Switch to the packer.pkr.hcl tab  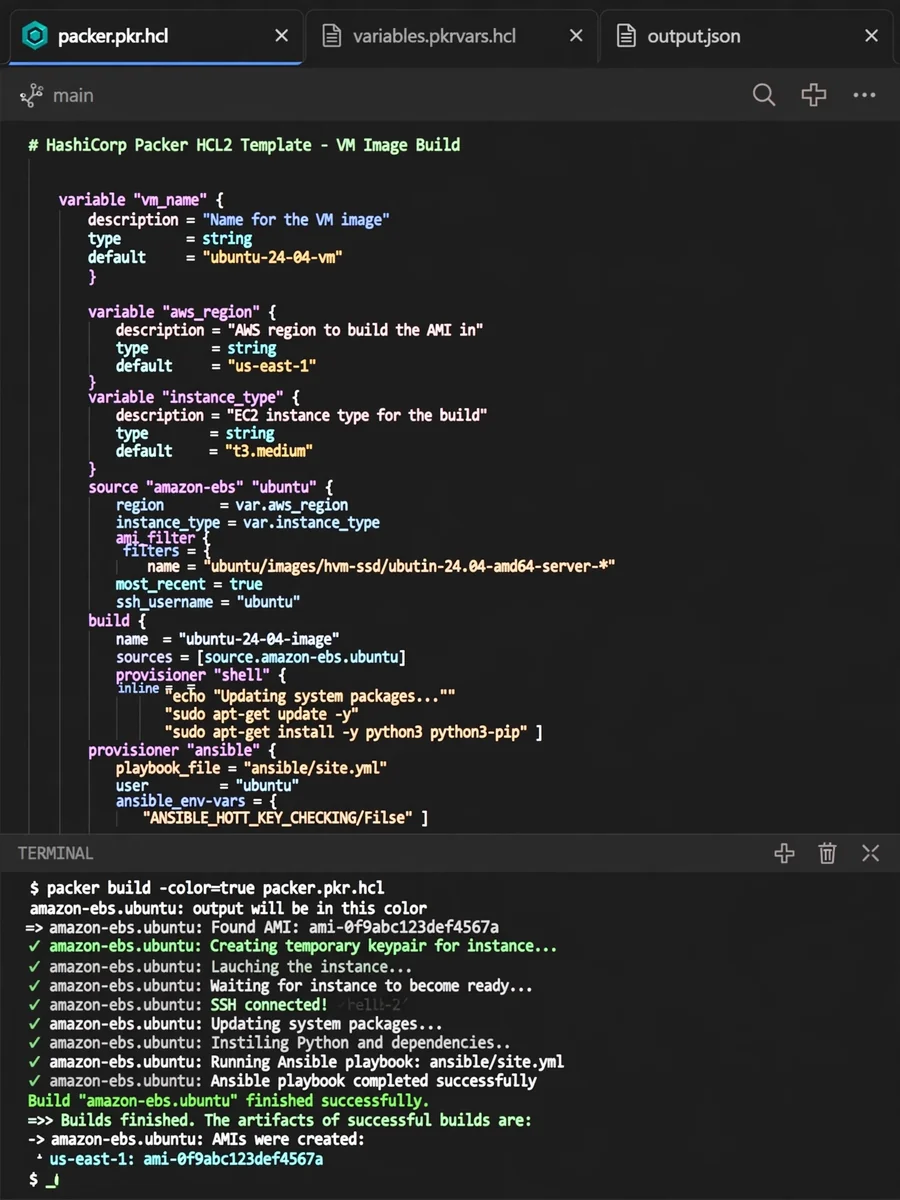[155, 36]
